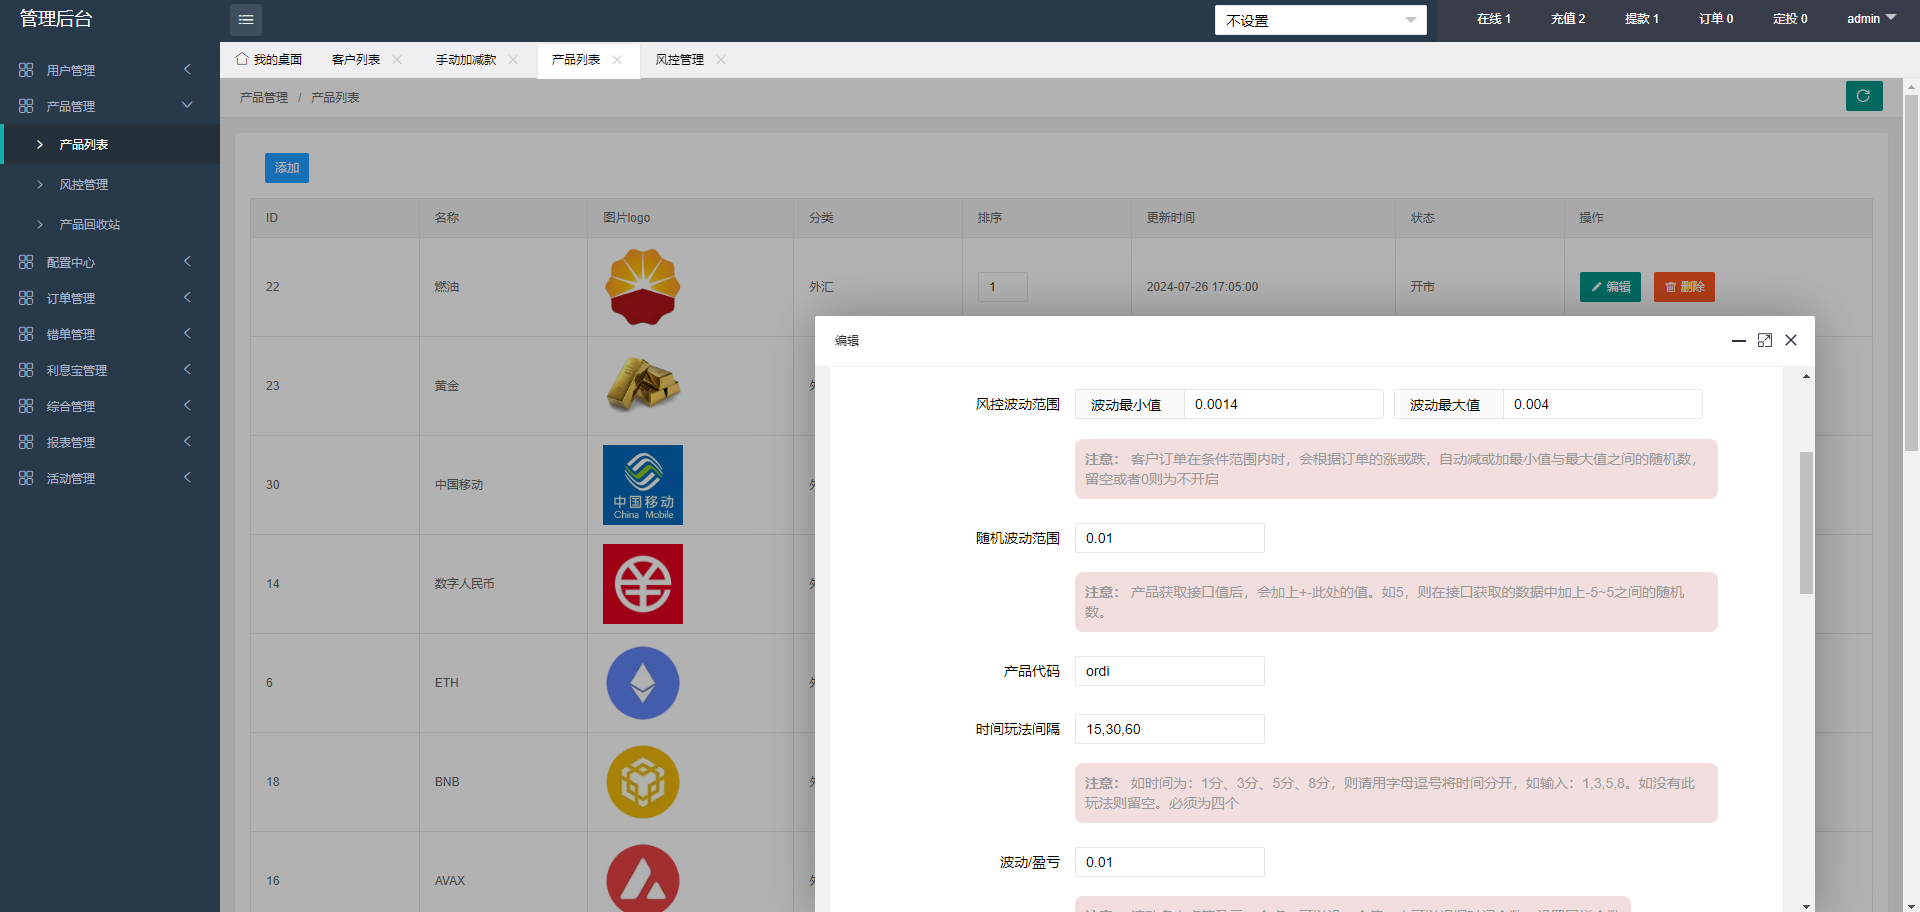The image size is (1920, 912).
Task: Expand the 用户管理 sidebar menu
Action: tap(105, 70)
